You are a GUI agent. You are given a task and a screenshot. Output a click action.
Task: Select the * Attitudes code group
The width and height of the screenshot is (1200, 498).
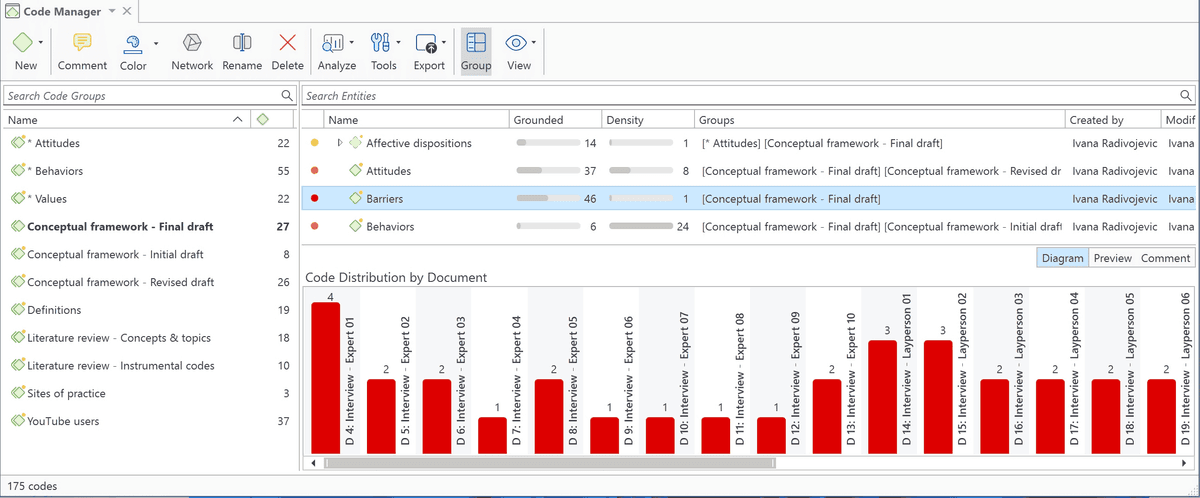pos(150,143)
